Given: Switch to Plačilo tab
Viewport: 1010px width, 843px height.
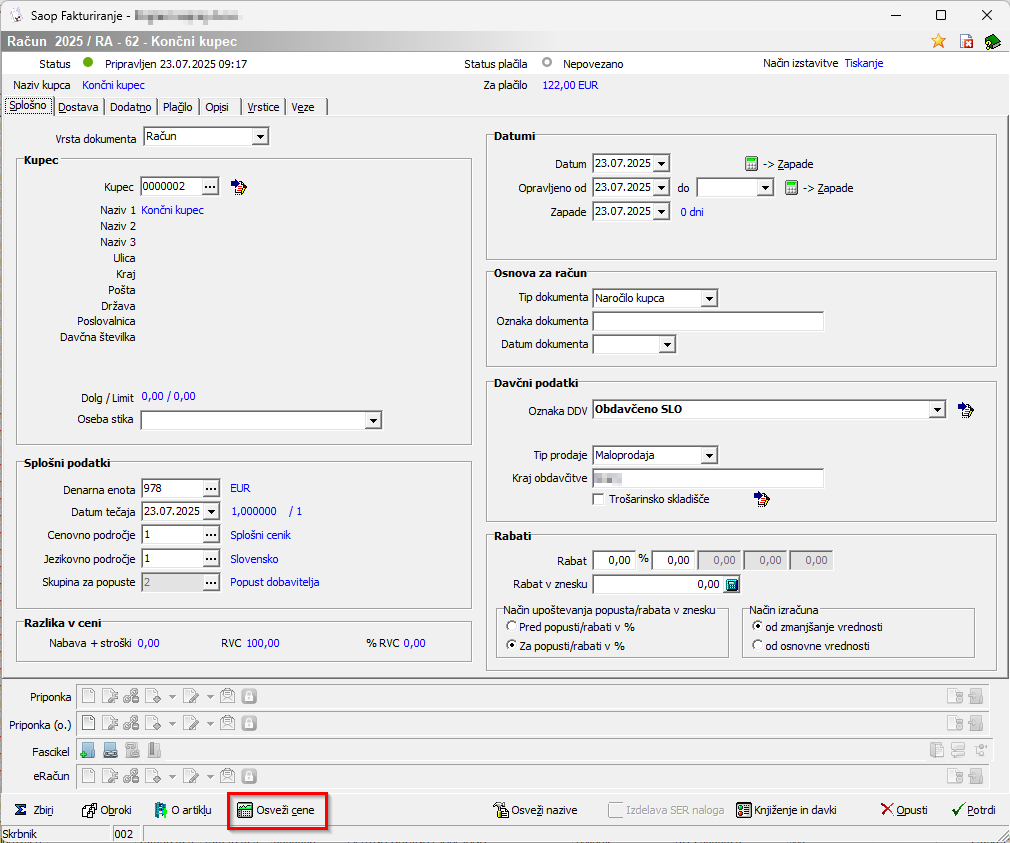Looking at the screenshot, I should (x=178, y=108).
